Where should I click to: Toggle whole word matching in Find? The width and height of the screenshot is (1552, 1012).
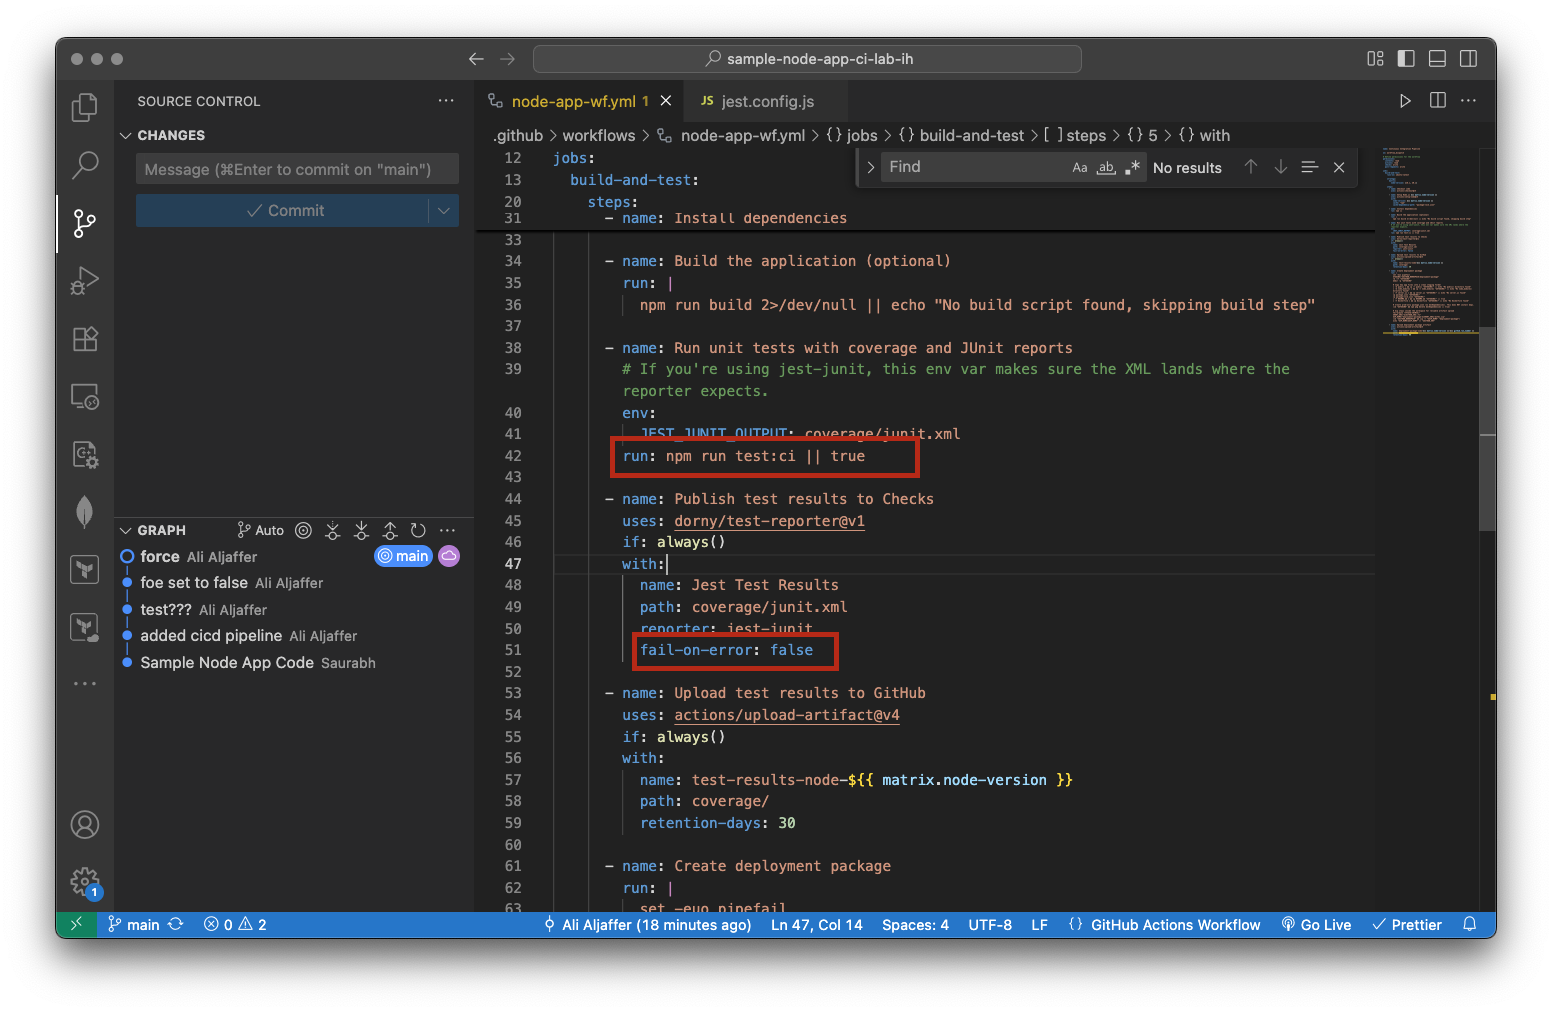[1106, 167]
